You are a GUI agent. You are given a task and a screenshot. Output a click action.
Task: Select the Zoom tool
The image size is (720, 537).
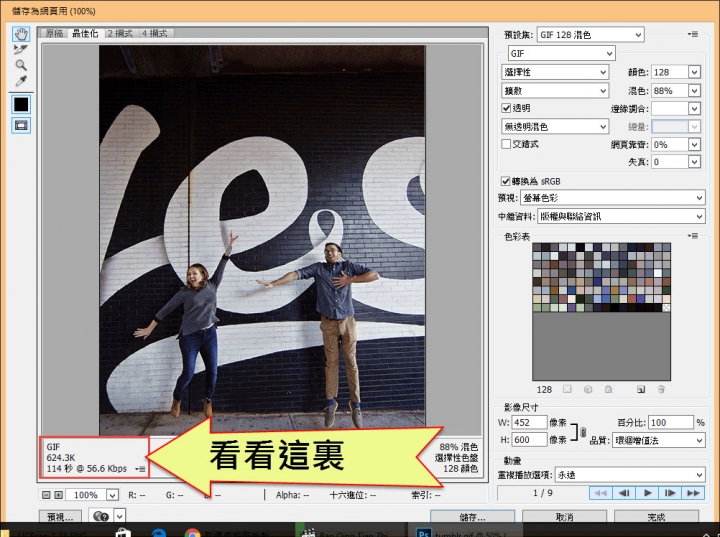(x=21, y=65)
